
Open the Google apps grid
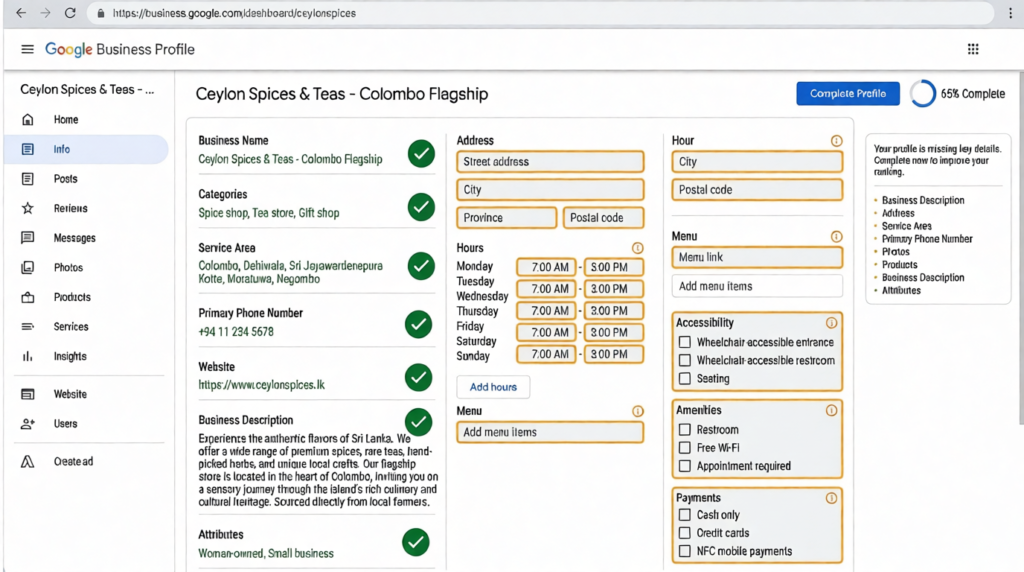click(x=973, y=50)
